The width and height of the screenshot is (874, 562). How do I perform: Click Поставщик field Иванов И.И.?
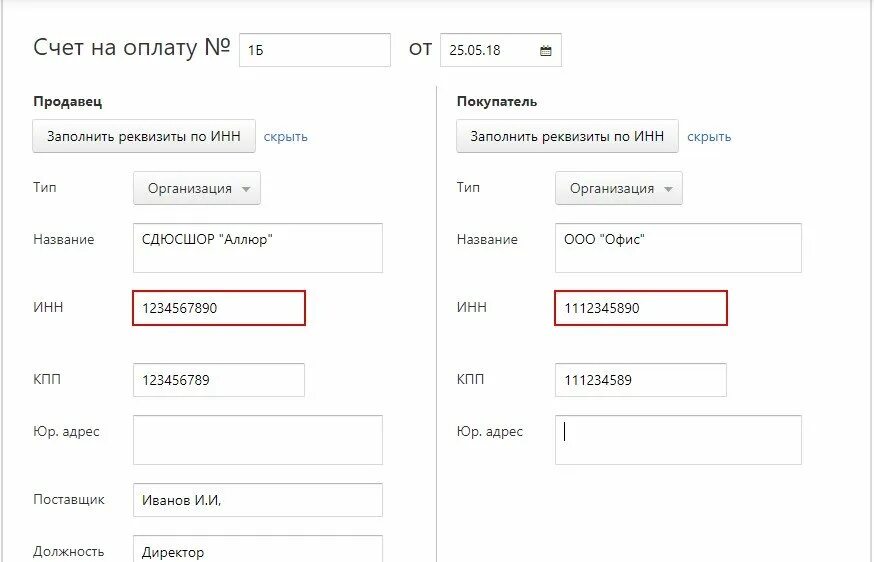click(x=258, y=500)
